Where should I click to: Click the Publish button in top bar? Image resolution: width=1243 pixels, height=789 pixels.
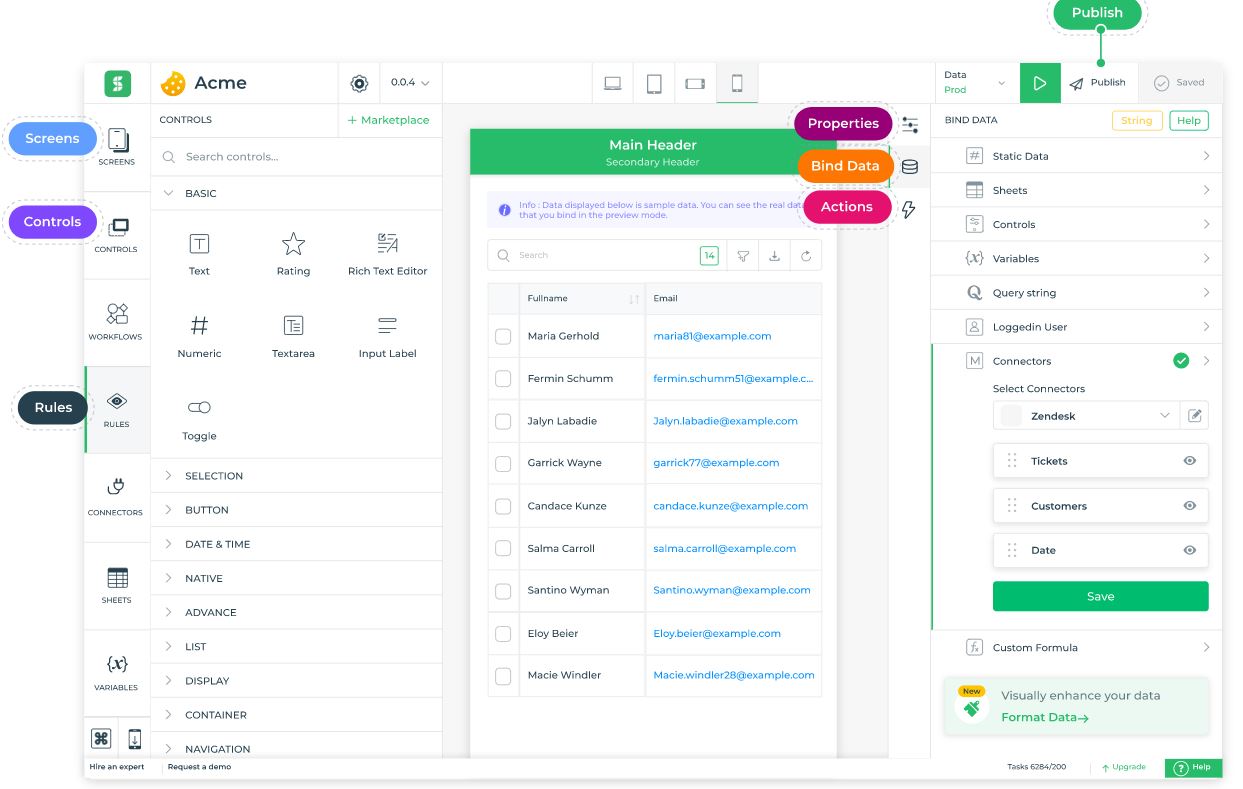coord(1097,83)
